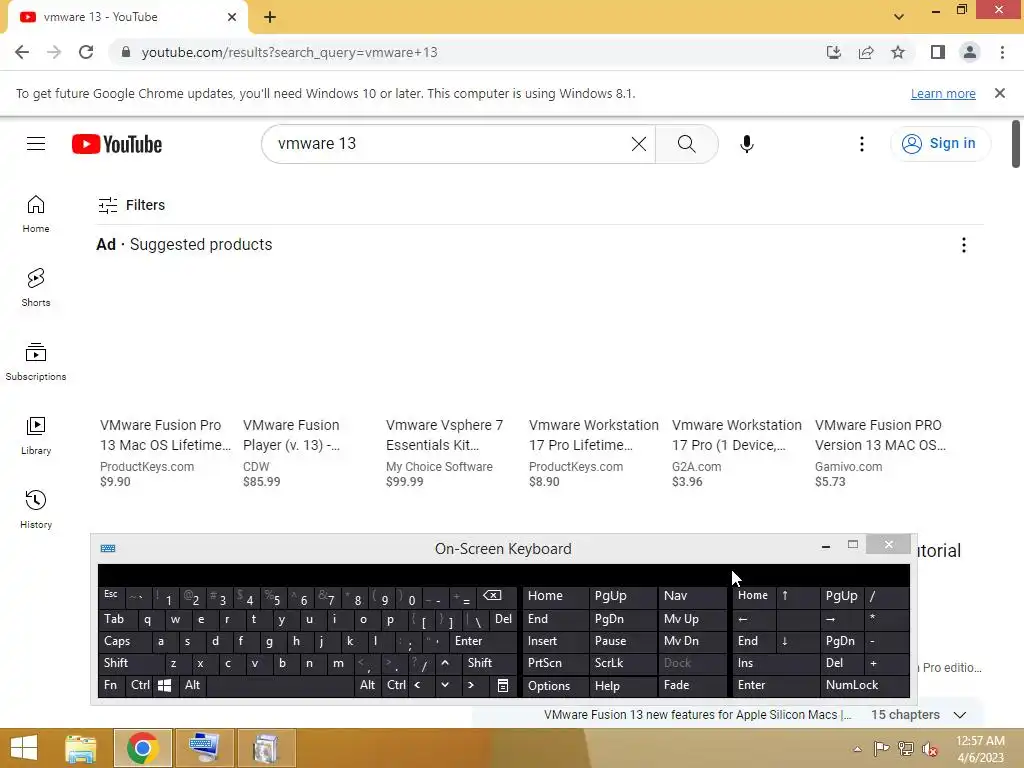This screenshot has height=768, width=1024.
Task: Start voice search with microphone icon
Action: click(746, 144)
